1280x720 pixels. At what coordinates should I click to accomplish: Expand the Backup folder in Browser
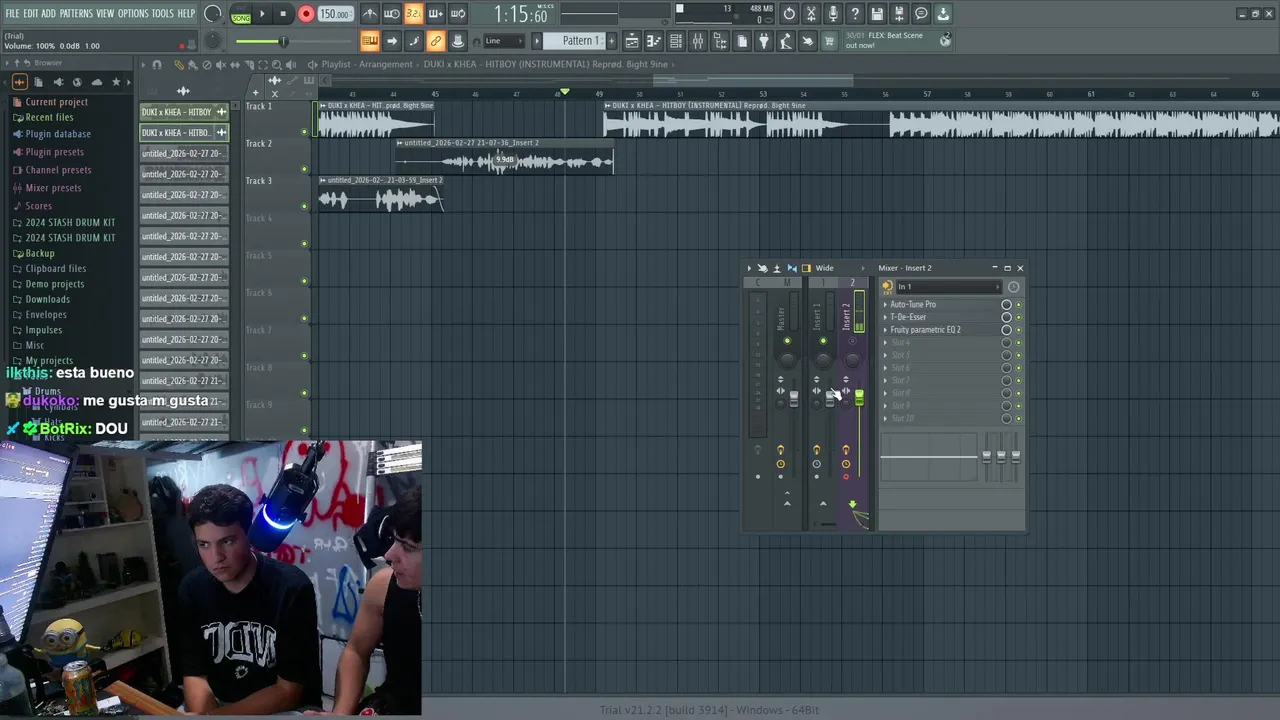40,253
